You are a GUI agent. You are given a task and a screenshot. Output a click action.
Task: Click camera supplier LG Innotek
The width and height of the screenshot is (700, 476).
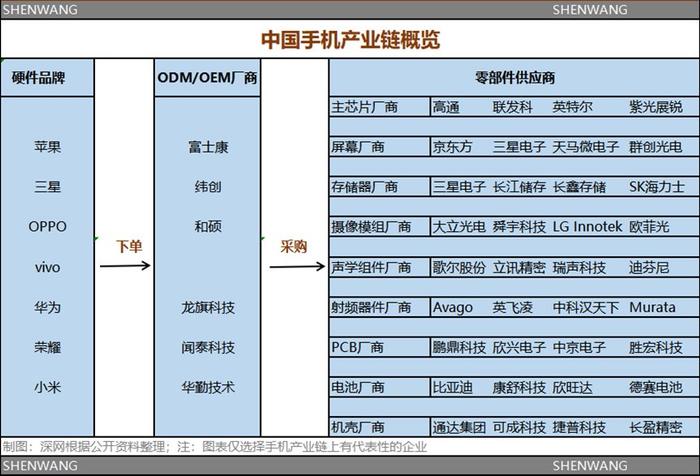pos(588,227)
